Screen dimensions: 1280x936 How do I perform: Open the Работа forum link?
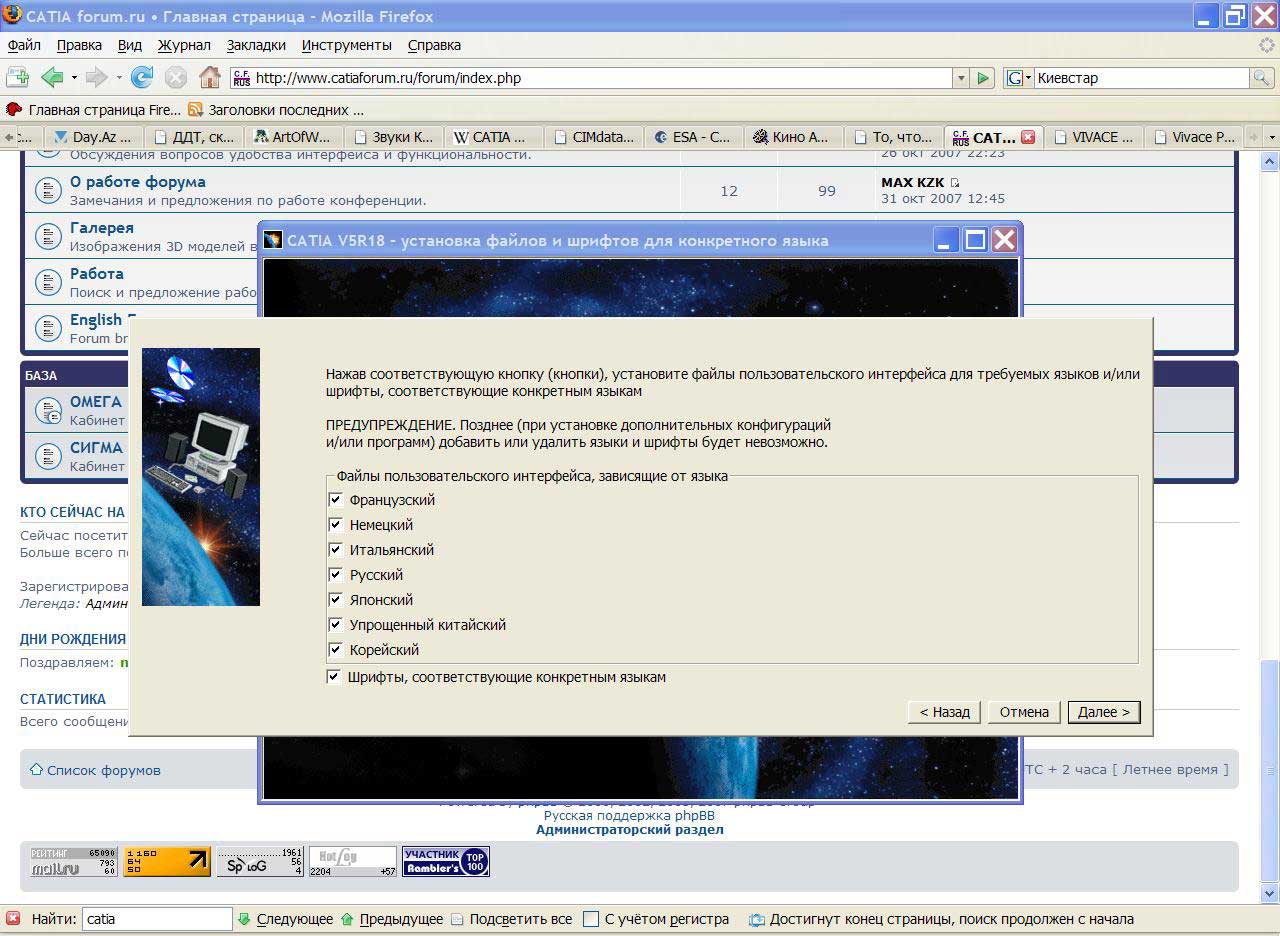(x=97, y=274)
